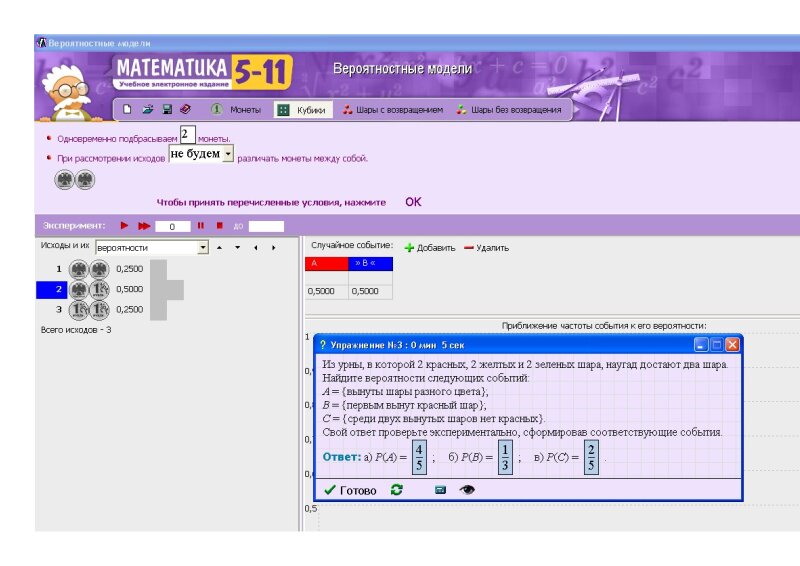
Task: Click the red book exercises icon
Action: [x=185, y=109]
